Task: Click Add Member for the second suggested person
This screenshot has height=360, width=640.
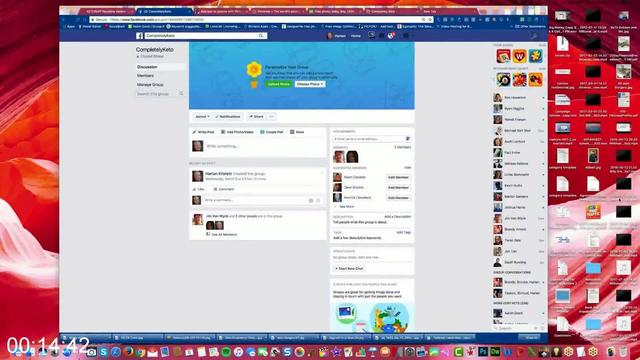Action: (398, 188)
